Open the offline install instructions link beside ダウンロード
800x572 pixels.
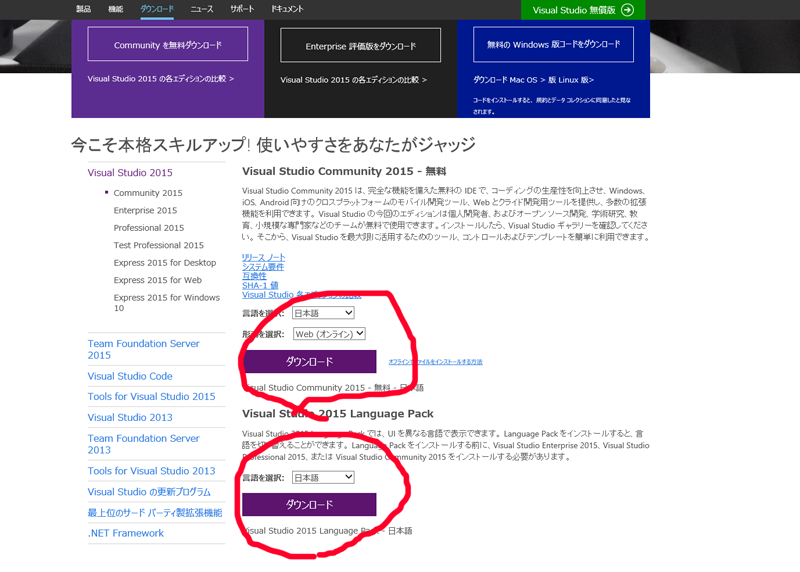click(435, 362)
